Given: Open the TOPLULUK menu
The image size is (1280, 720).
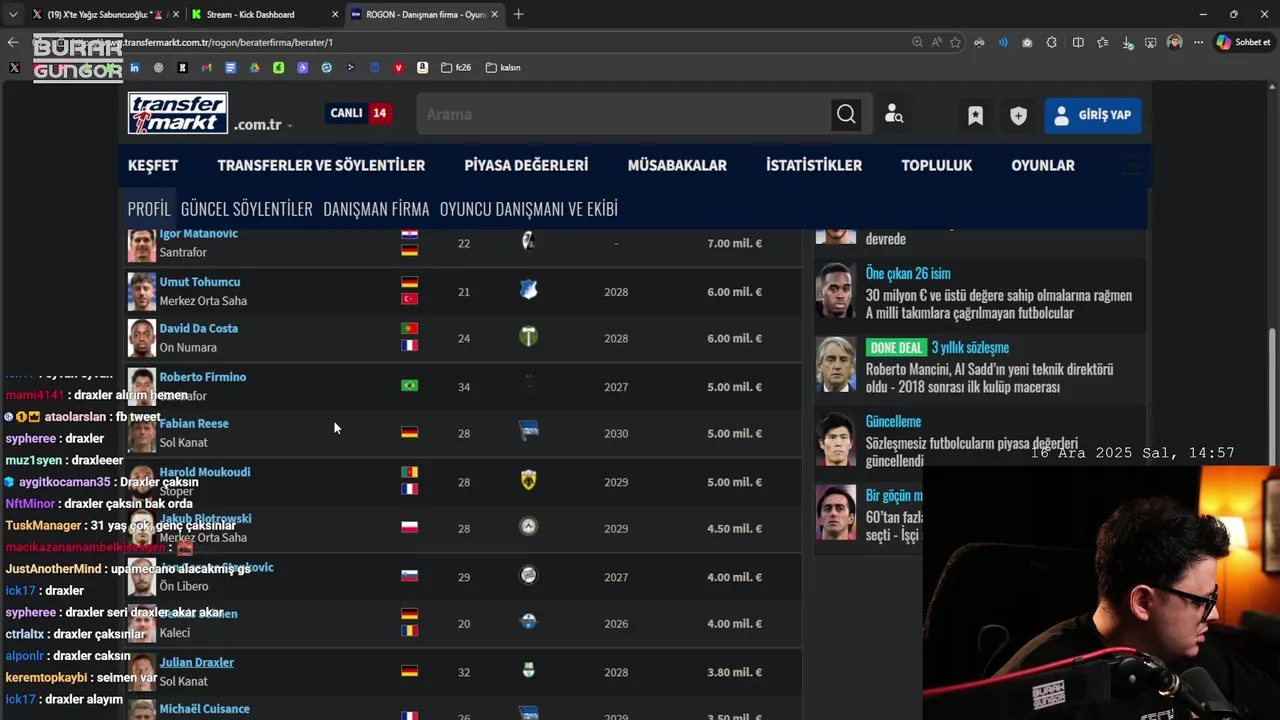Looking at the screenshot, I should (x=936, y=165).
